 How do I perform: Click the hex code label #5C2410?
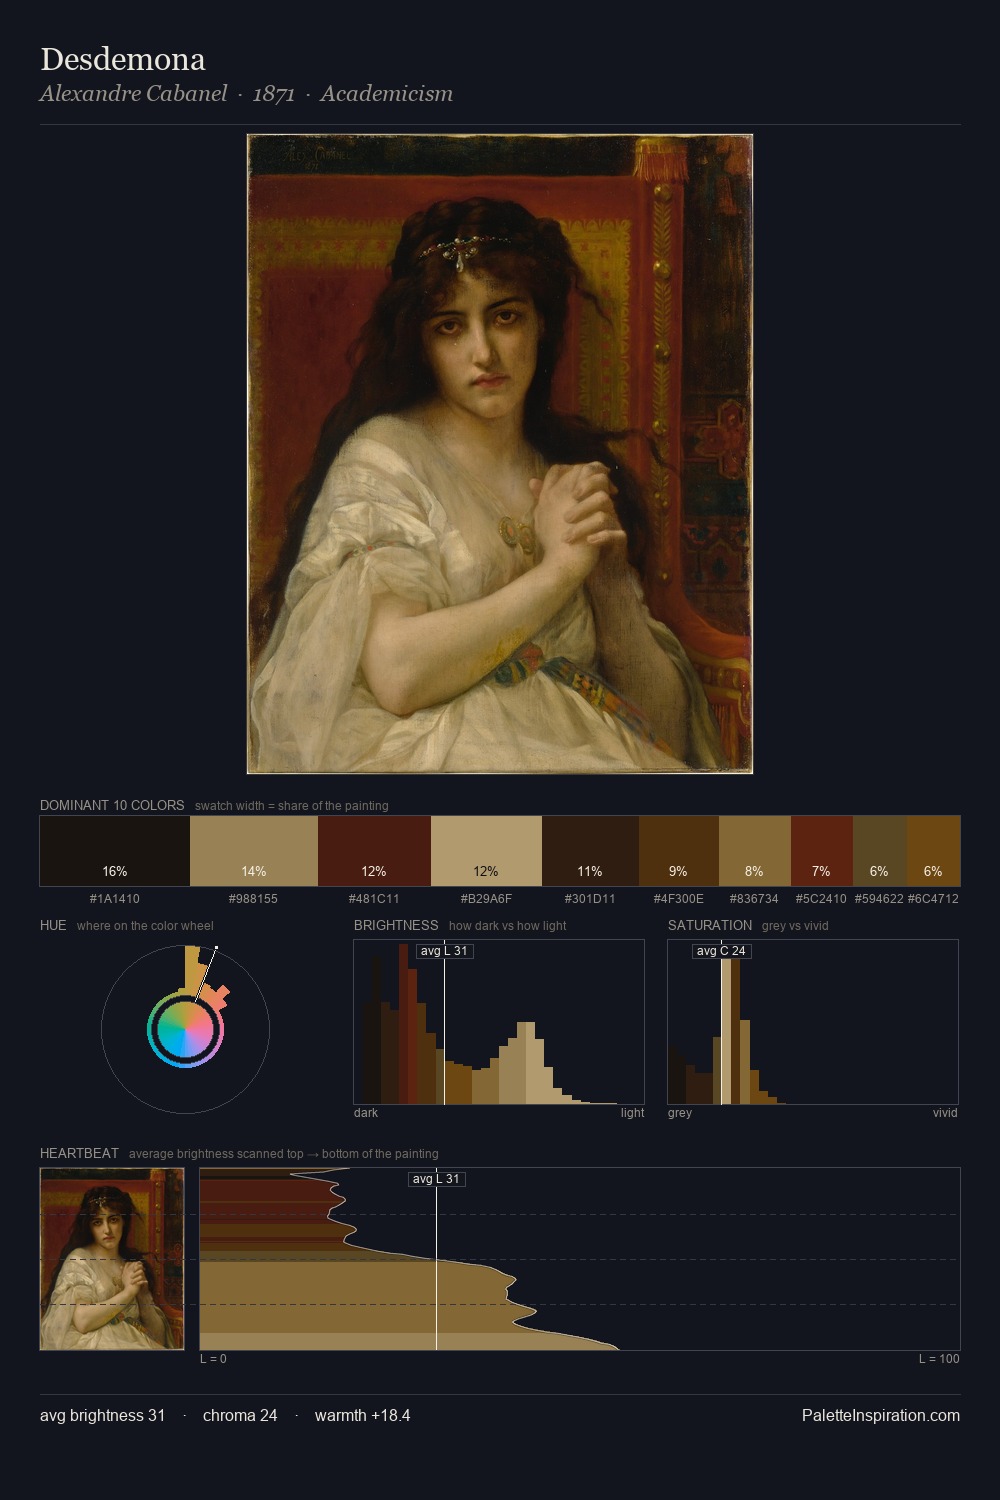point(822,899)
